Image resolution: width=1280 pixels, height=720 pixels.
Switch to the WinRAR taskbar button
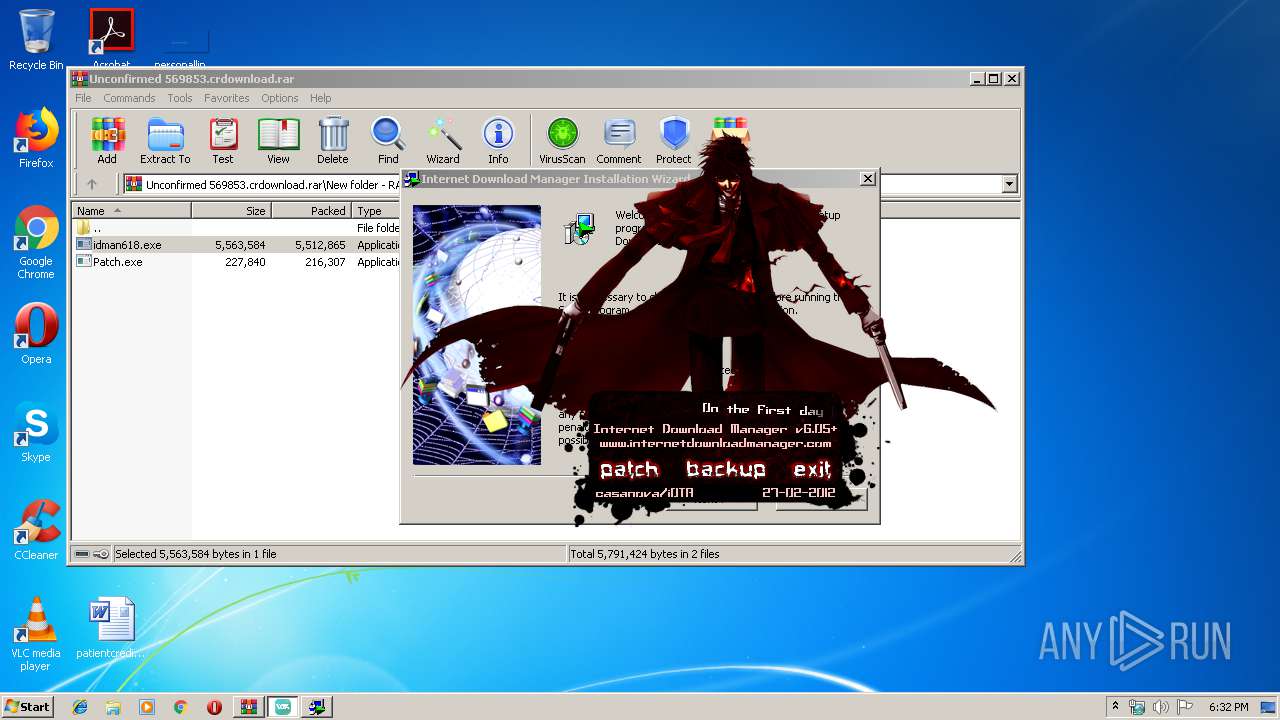[248, 707]
